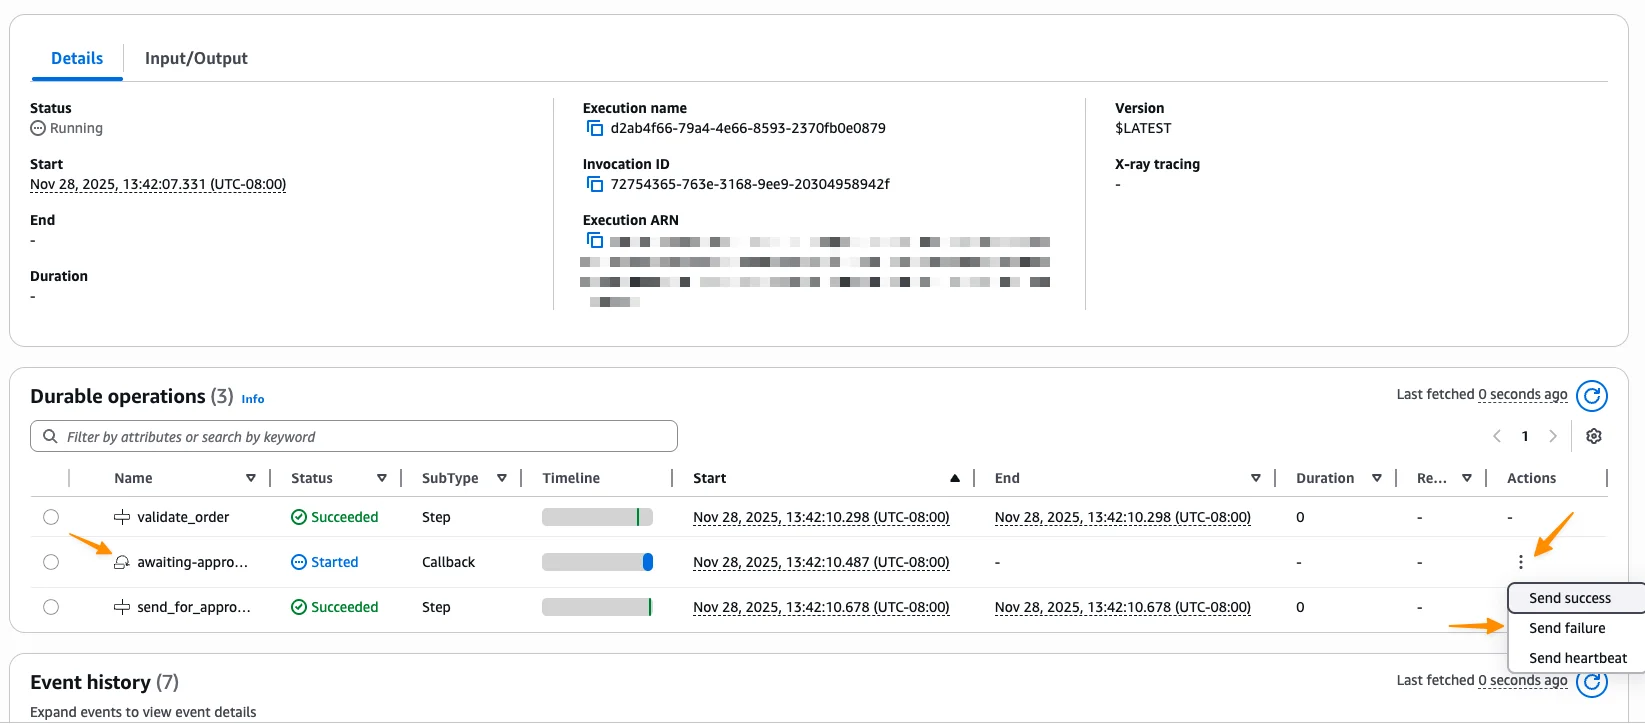The image size is (1645, 725).
Task: Copy the Execution ARN
Action: tap(595, 240)
